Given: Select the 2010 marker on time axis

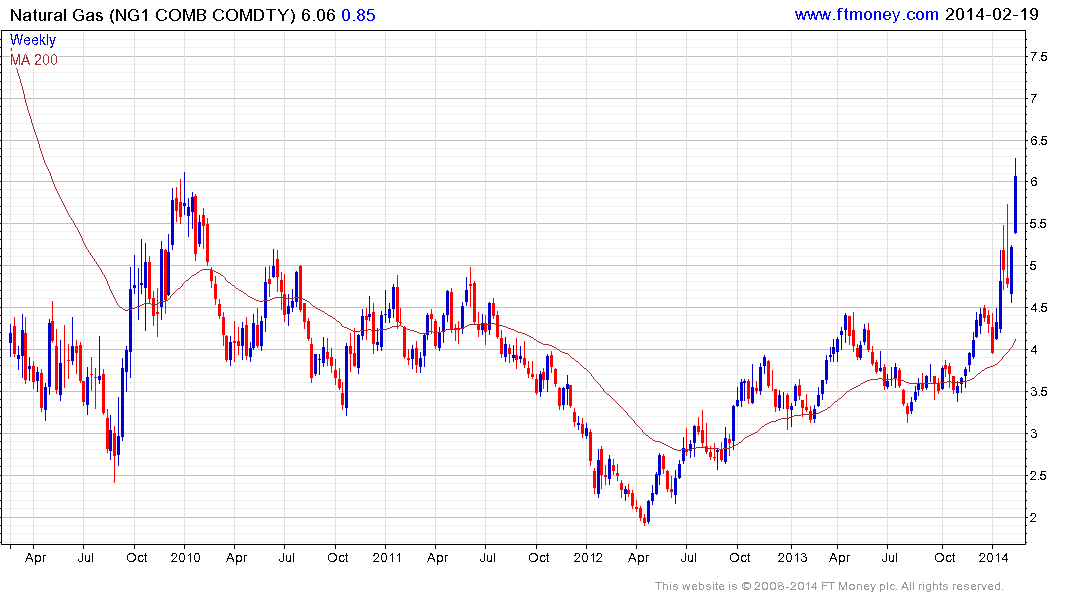Looking at the screenshot, I should (x=184, y=556).
